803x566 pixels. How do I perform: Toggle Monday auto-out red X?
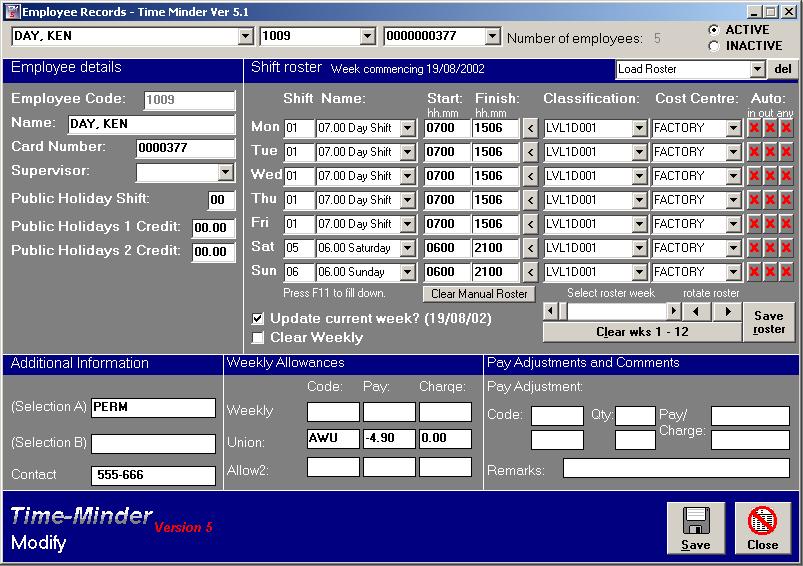pos(770,128)
